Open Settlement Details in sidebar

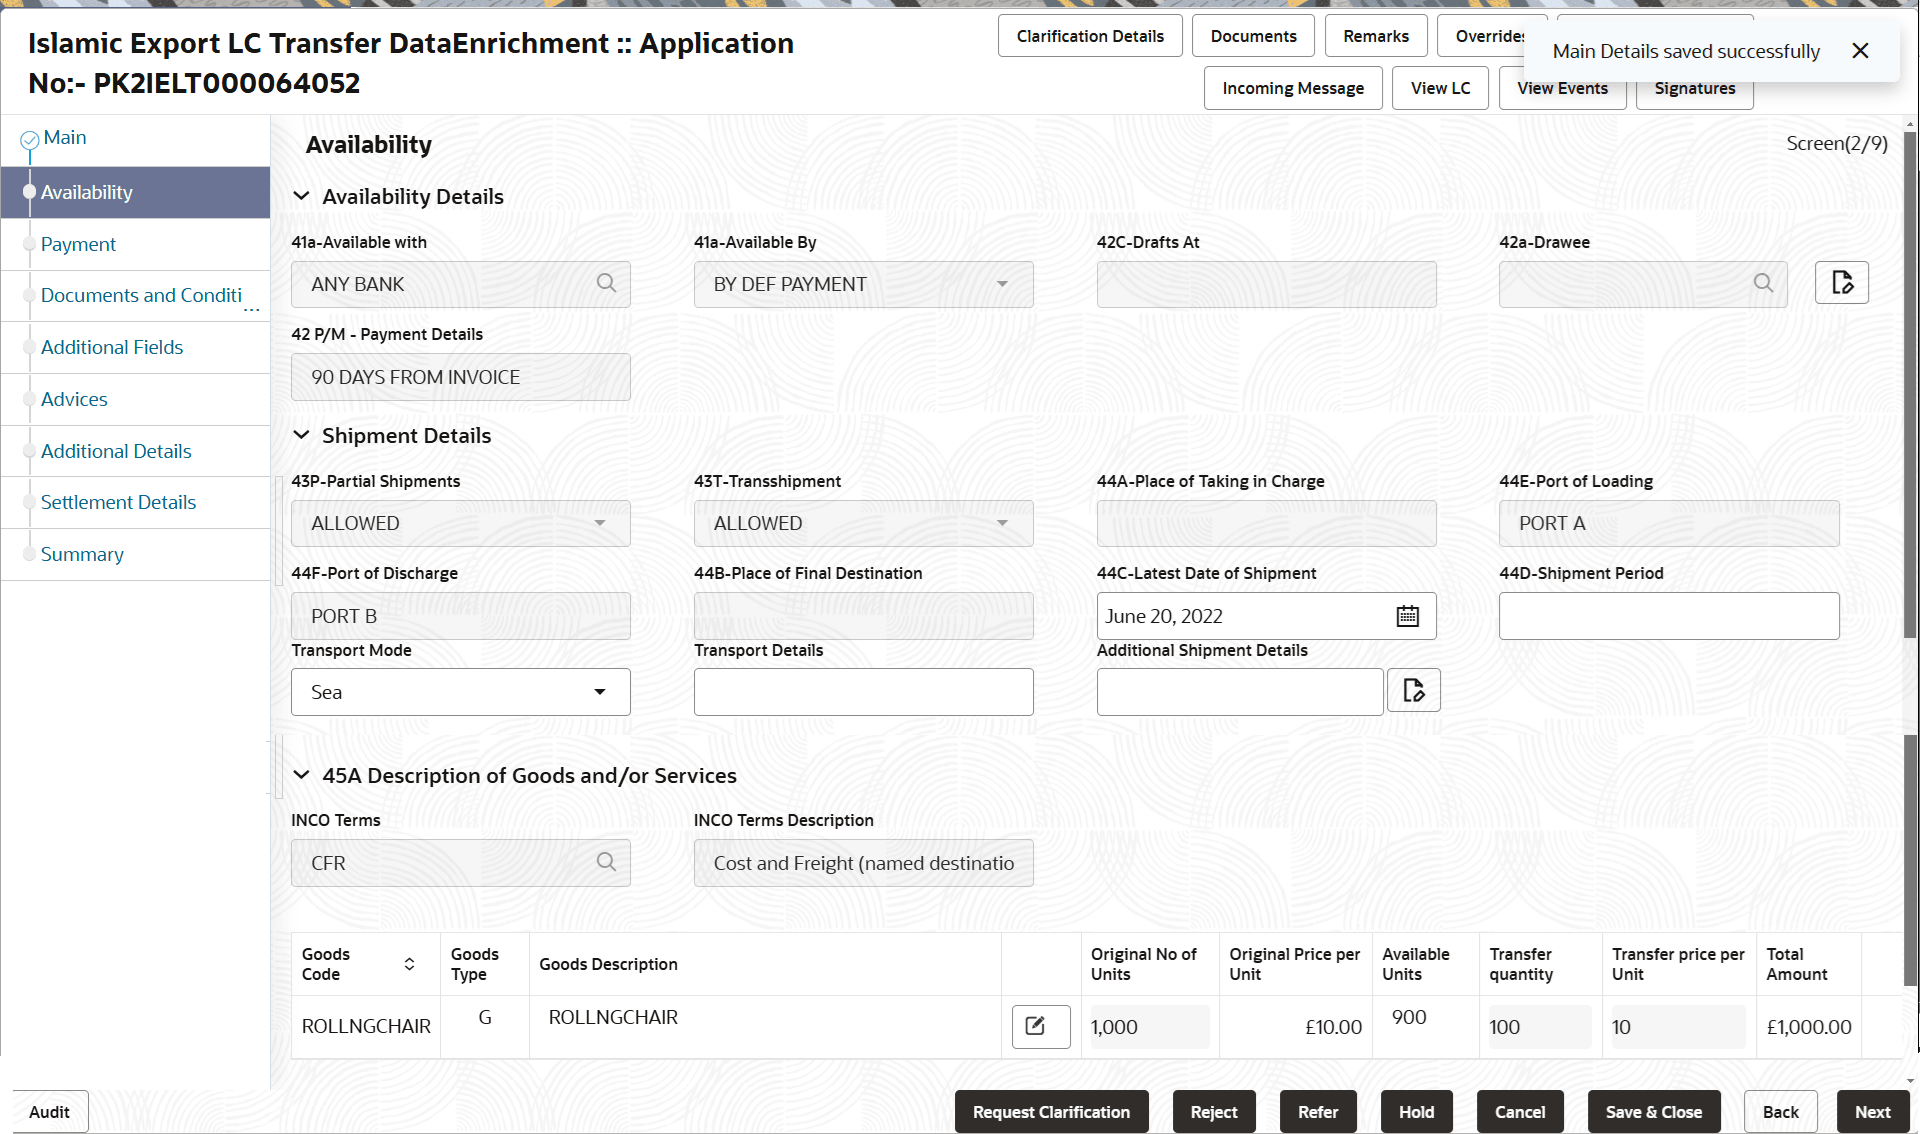(x=118, y=502)
